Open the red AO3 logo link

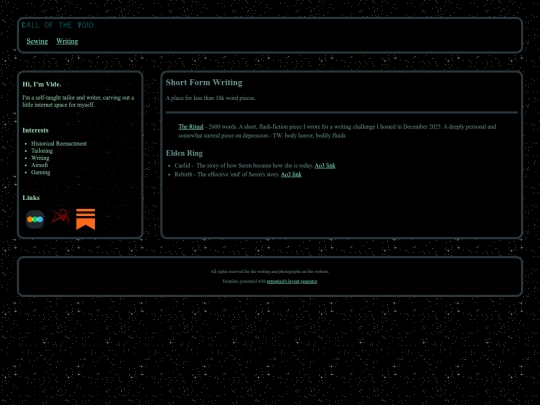(61, 216)
